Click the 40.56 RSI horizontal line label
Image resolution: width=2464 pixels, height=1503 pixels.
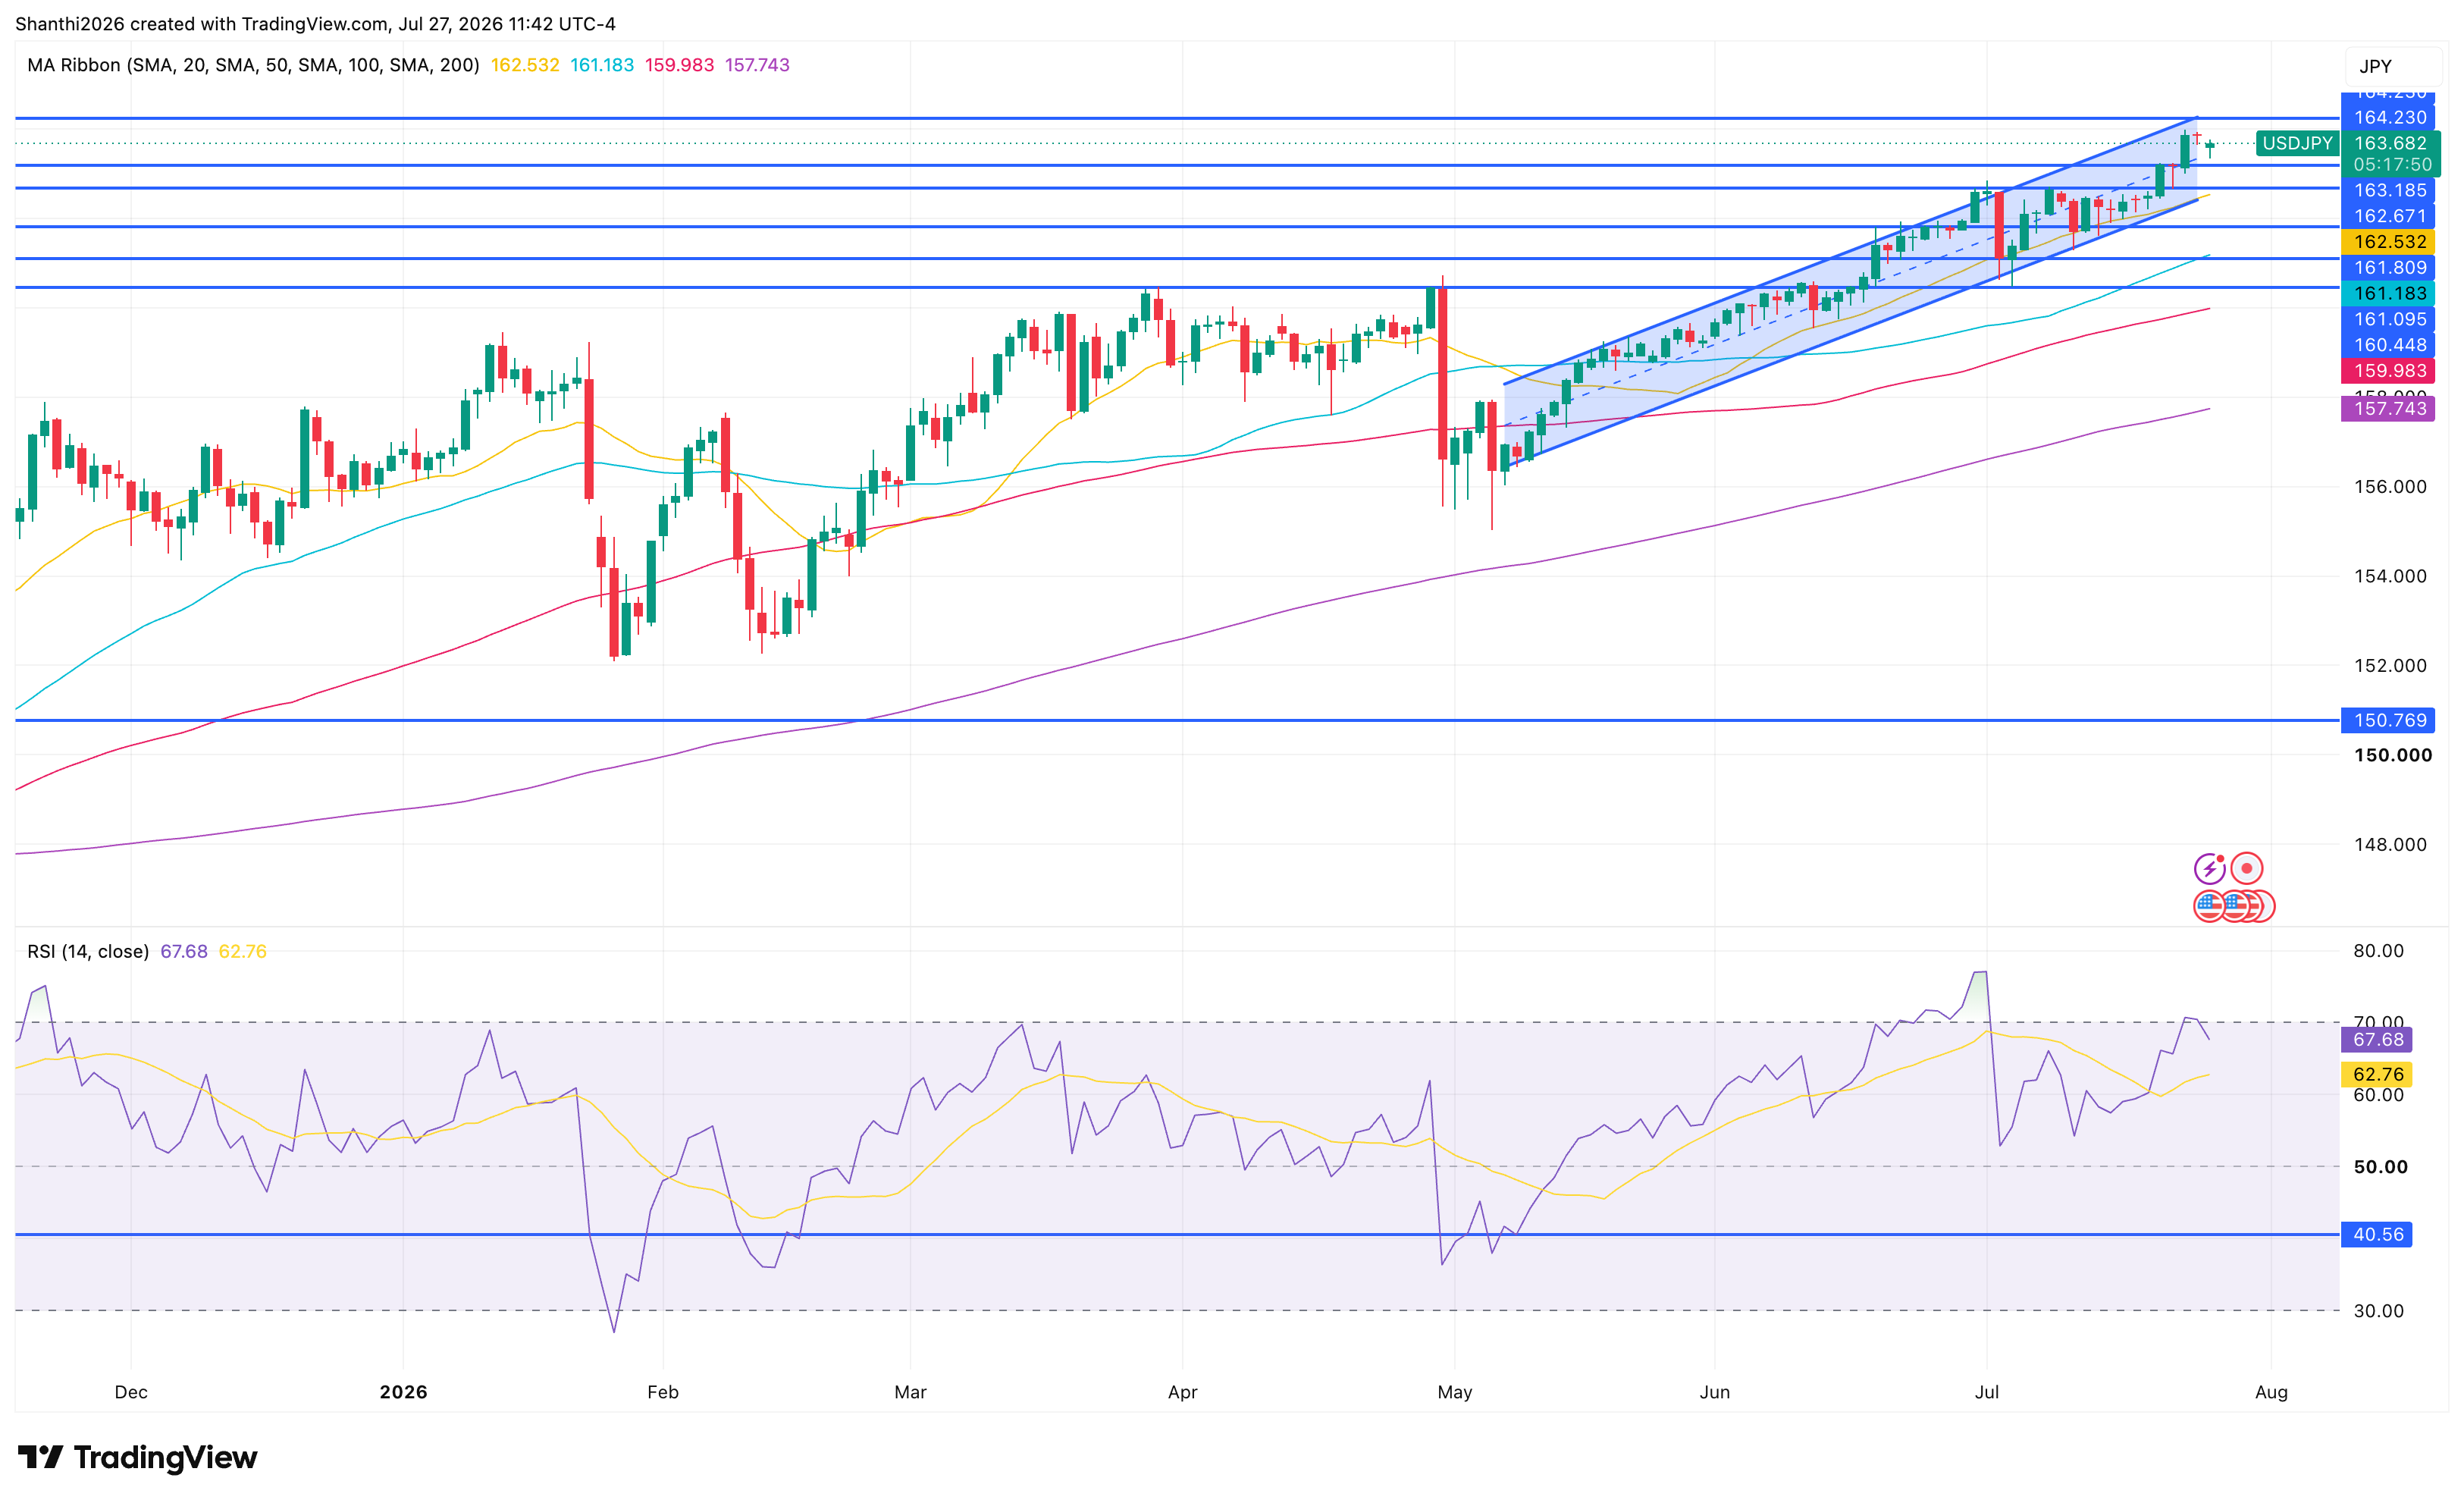pyautogui.click(x=2377, y=1235)
